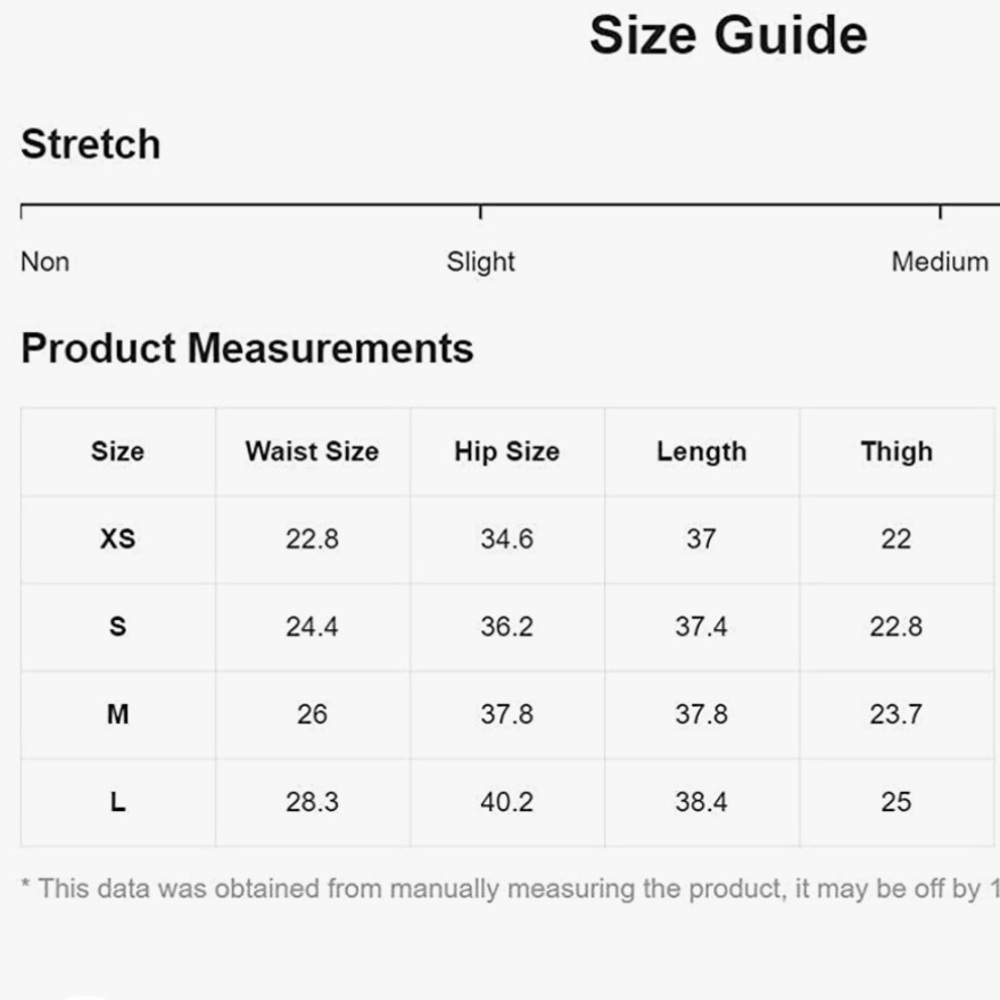Select the Non stretch label

point(45,262)
